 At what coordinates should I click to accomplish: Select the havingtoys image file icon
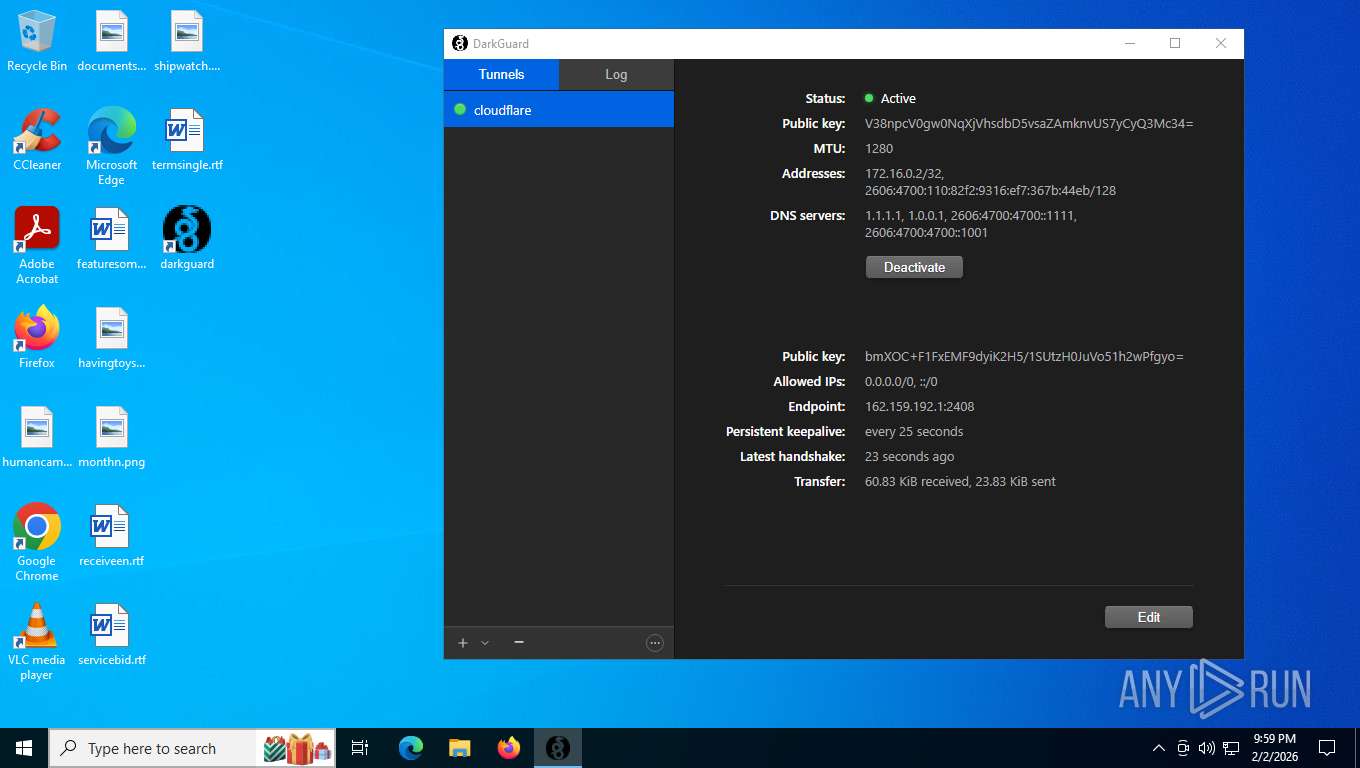tap(112, 338)
